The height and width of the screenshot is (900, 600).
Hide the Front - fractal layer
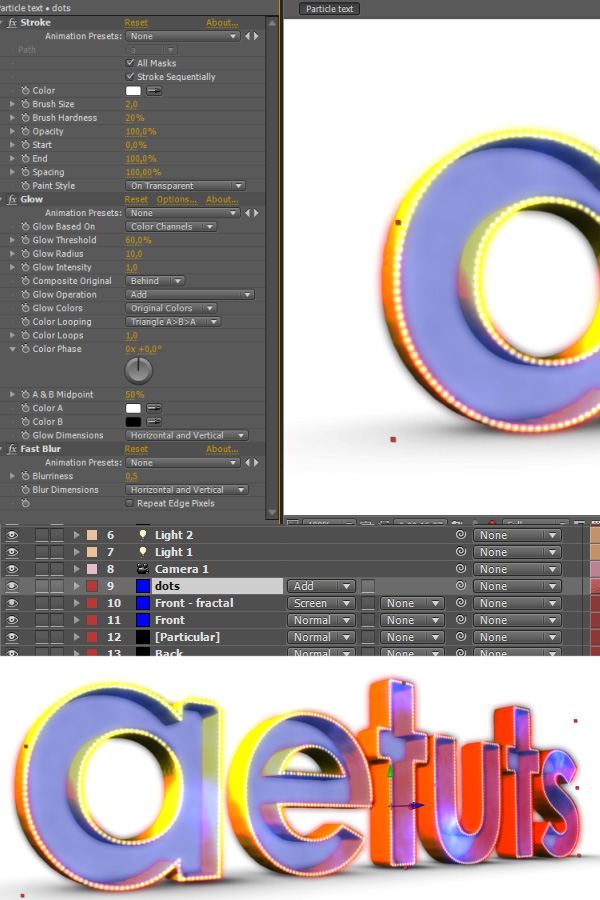point(11,603)
